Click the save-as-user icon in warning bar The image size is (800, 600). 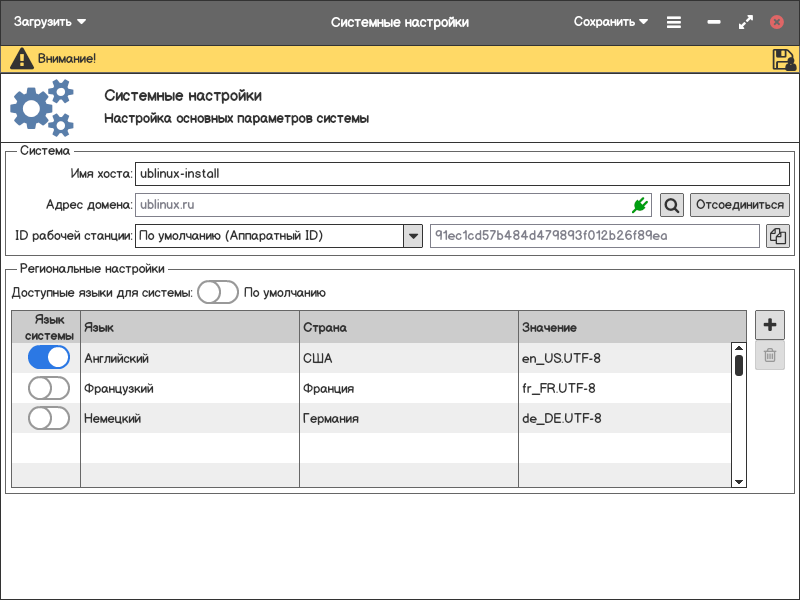(x=783, y=59)
